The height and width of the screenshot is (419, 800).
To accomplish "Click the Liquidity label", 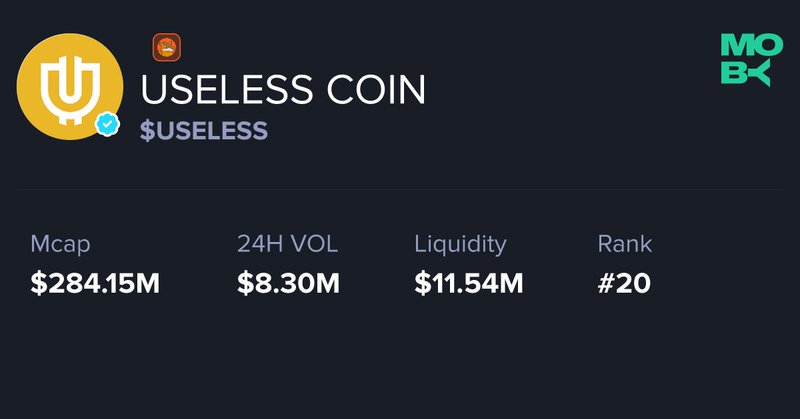I will [460, 244].
